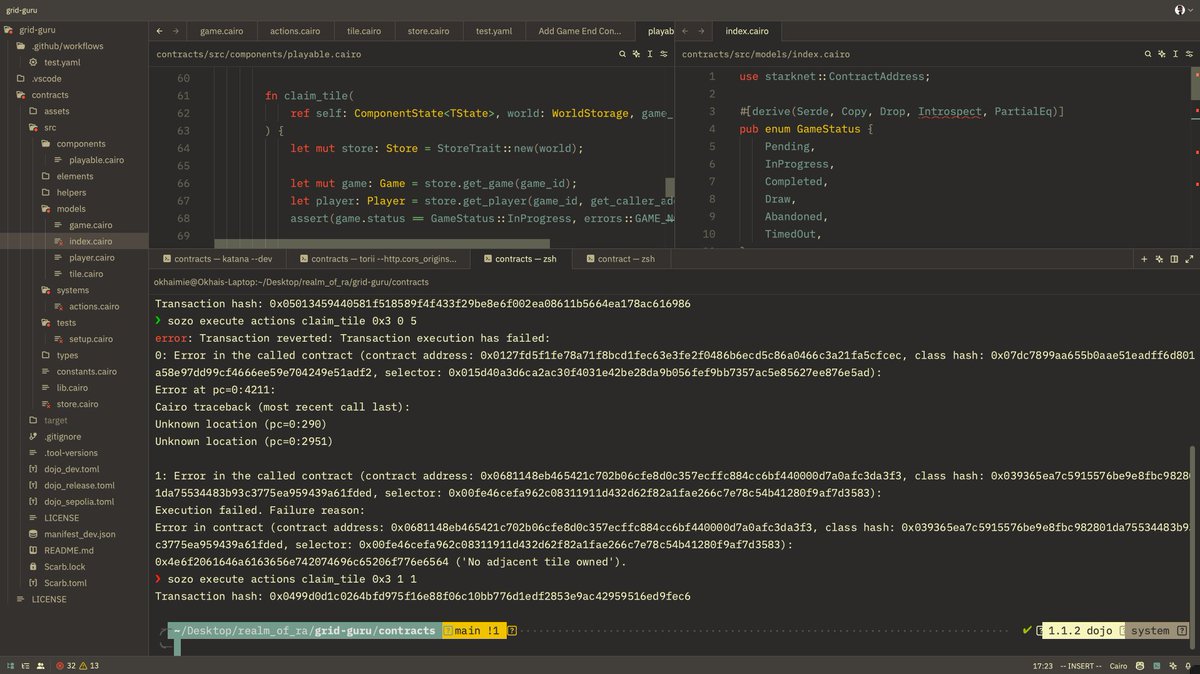Screen dimensions: 1200x674
Task: Click the account icon in the top-right corner
Action: click(x=1180, y=9)
